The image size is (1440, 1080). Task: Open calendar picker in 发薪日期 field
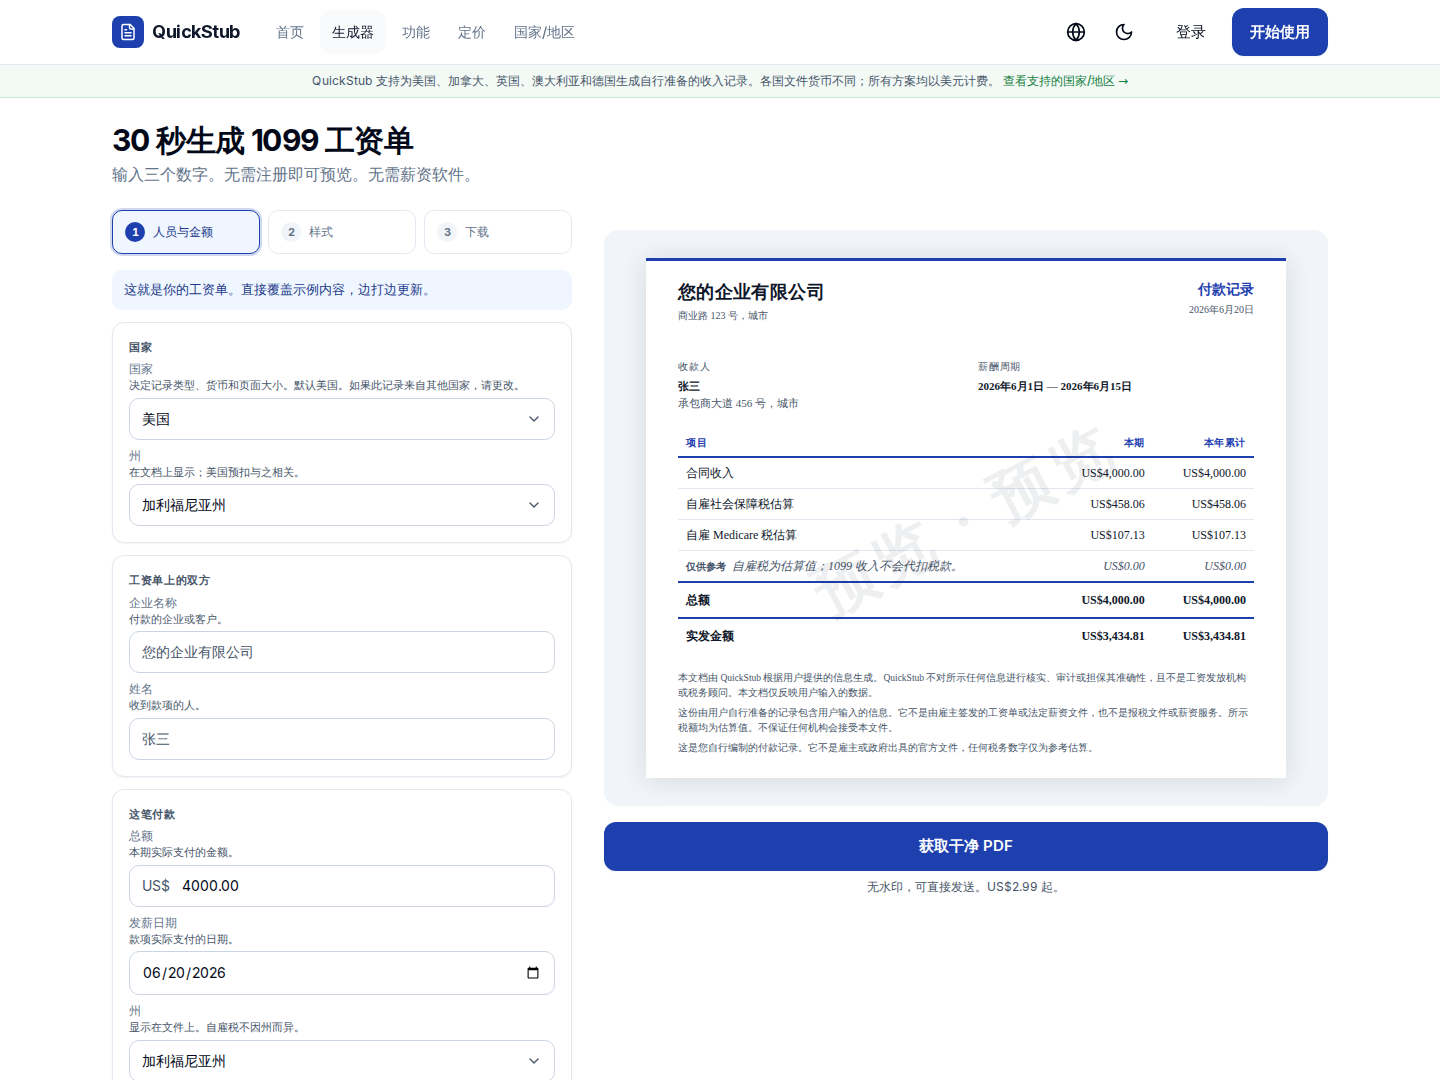533,973
